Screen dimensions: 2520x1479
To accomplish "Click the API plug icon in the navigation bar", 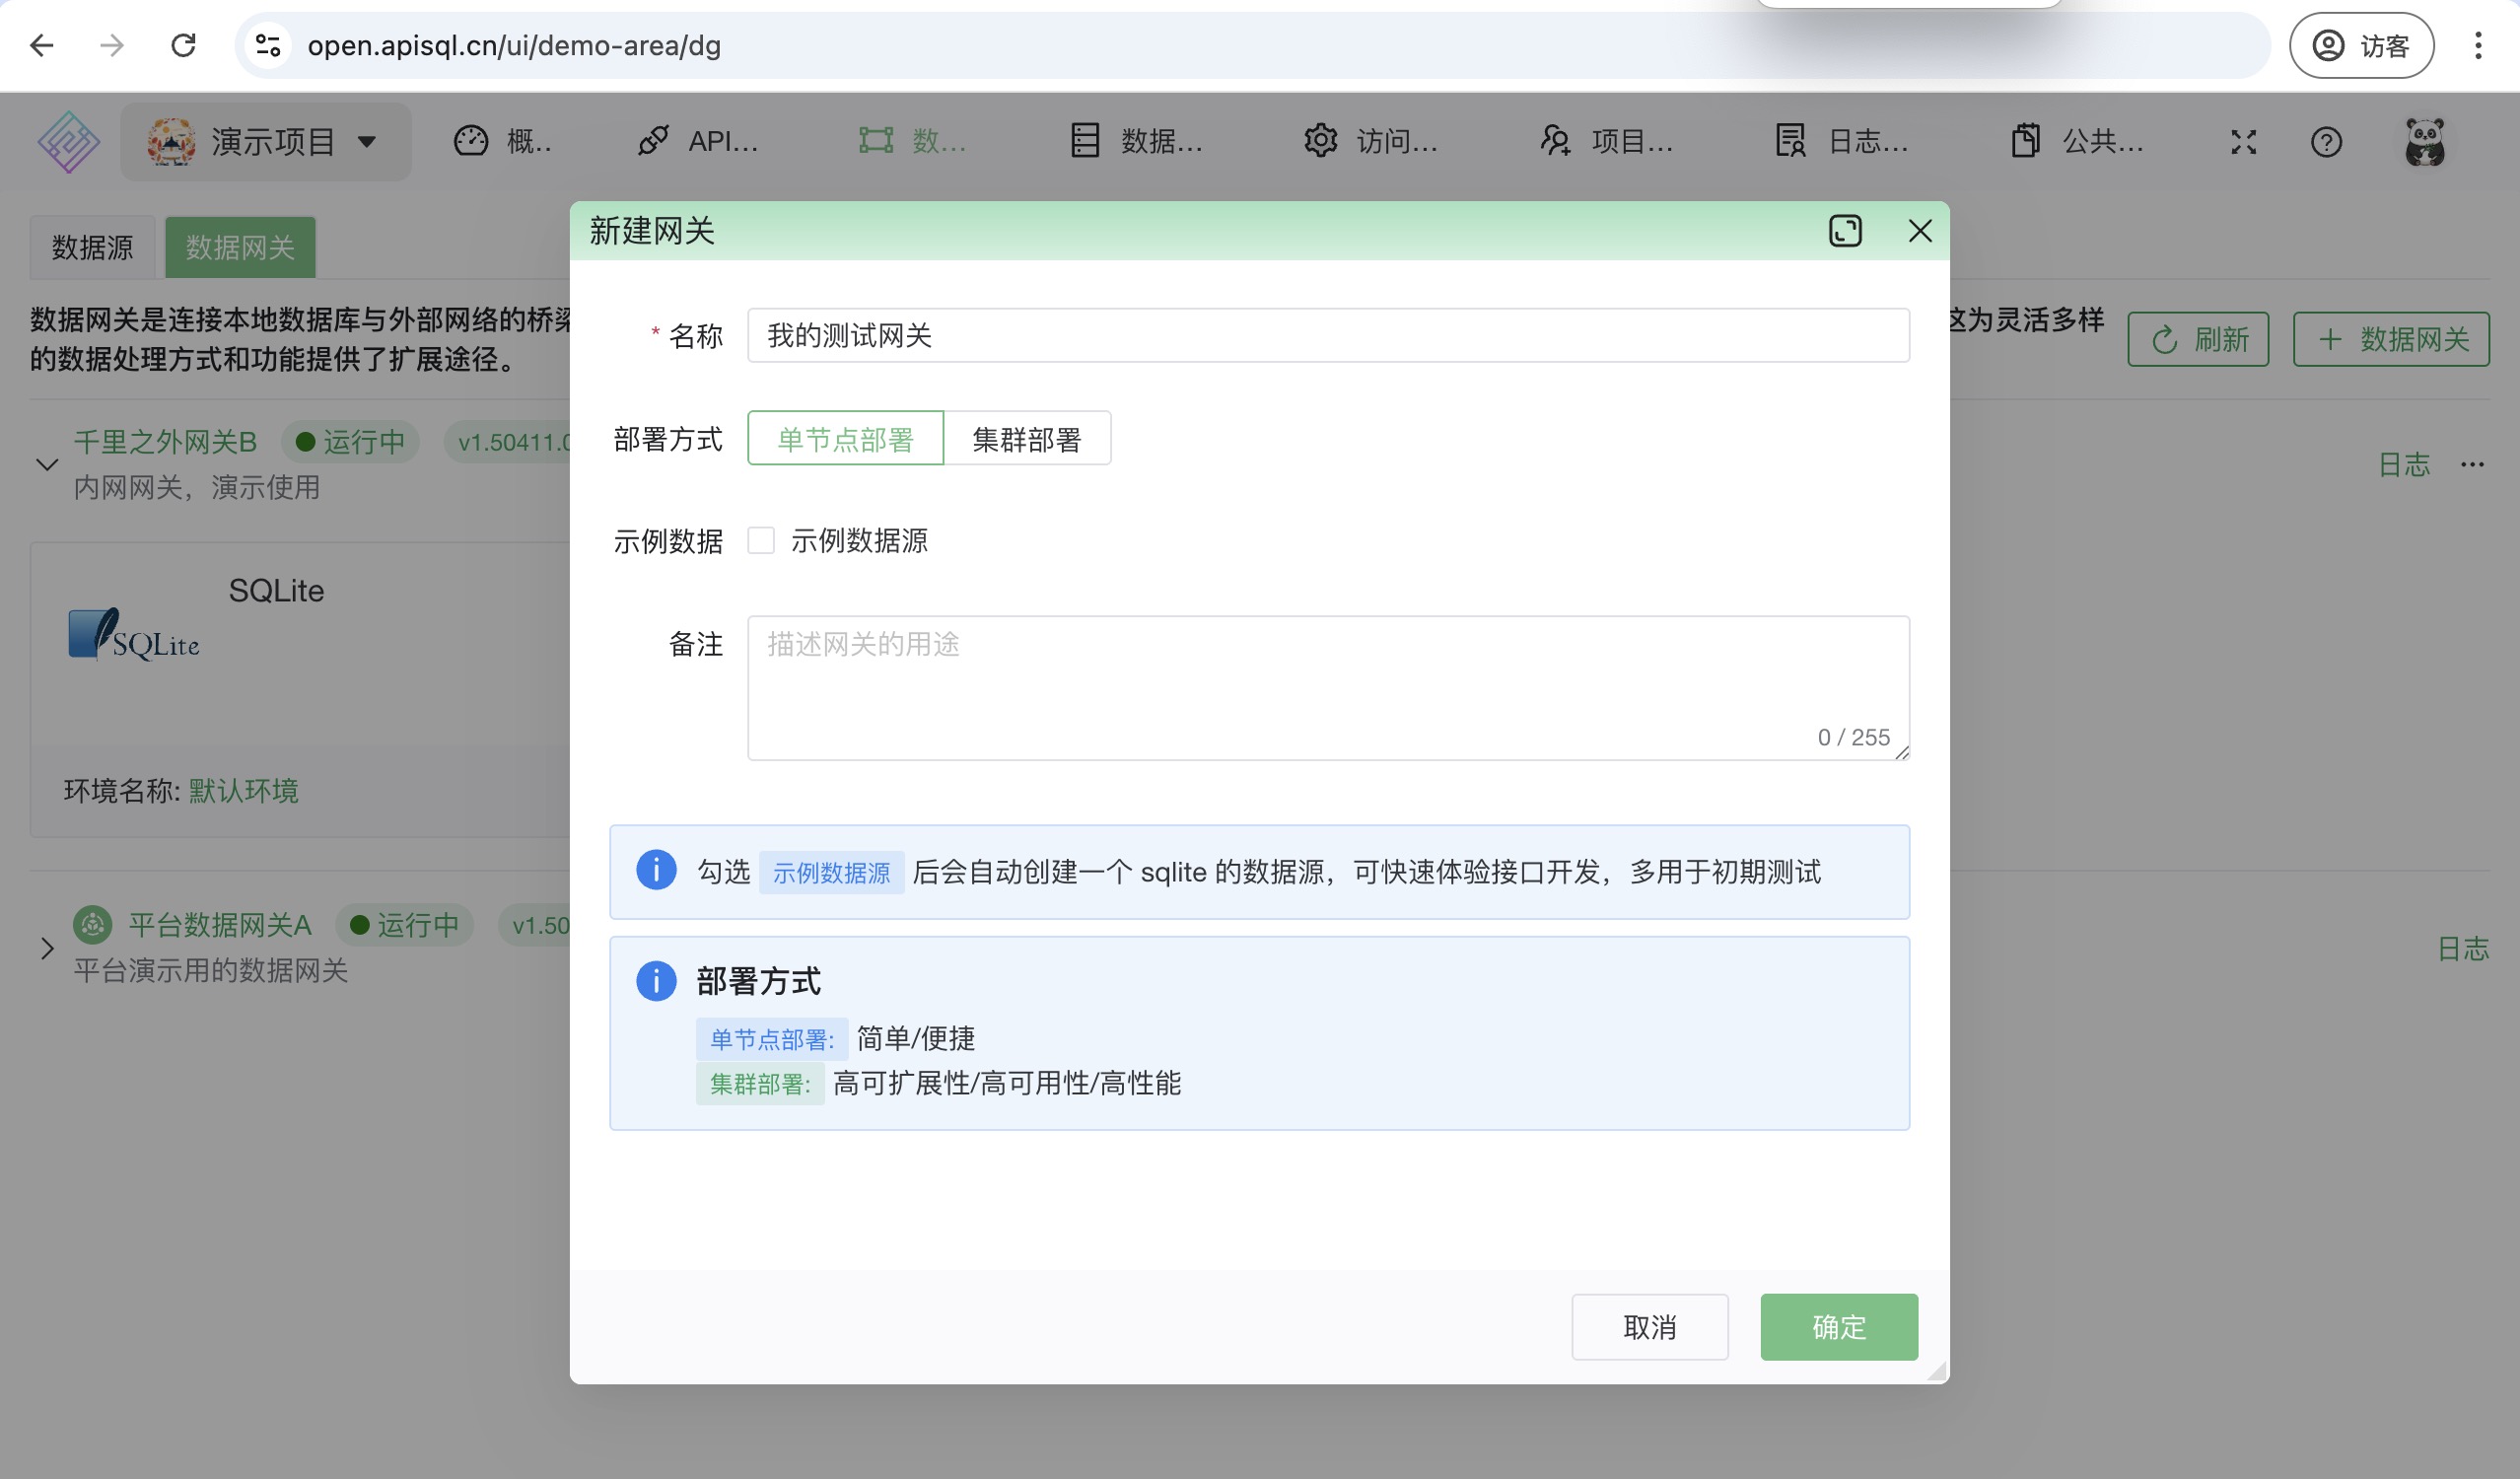I will (x=654, y=141).
